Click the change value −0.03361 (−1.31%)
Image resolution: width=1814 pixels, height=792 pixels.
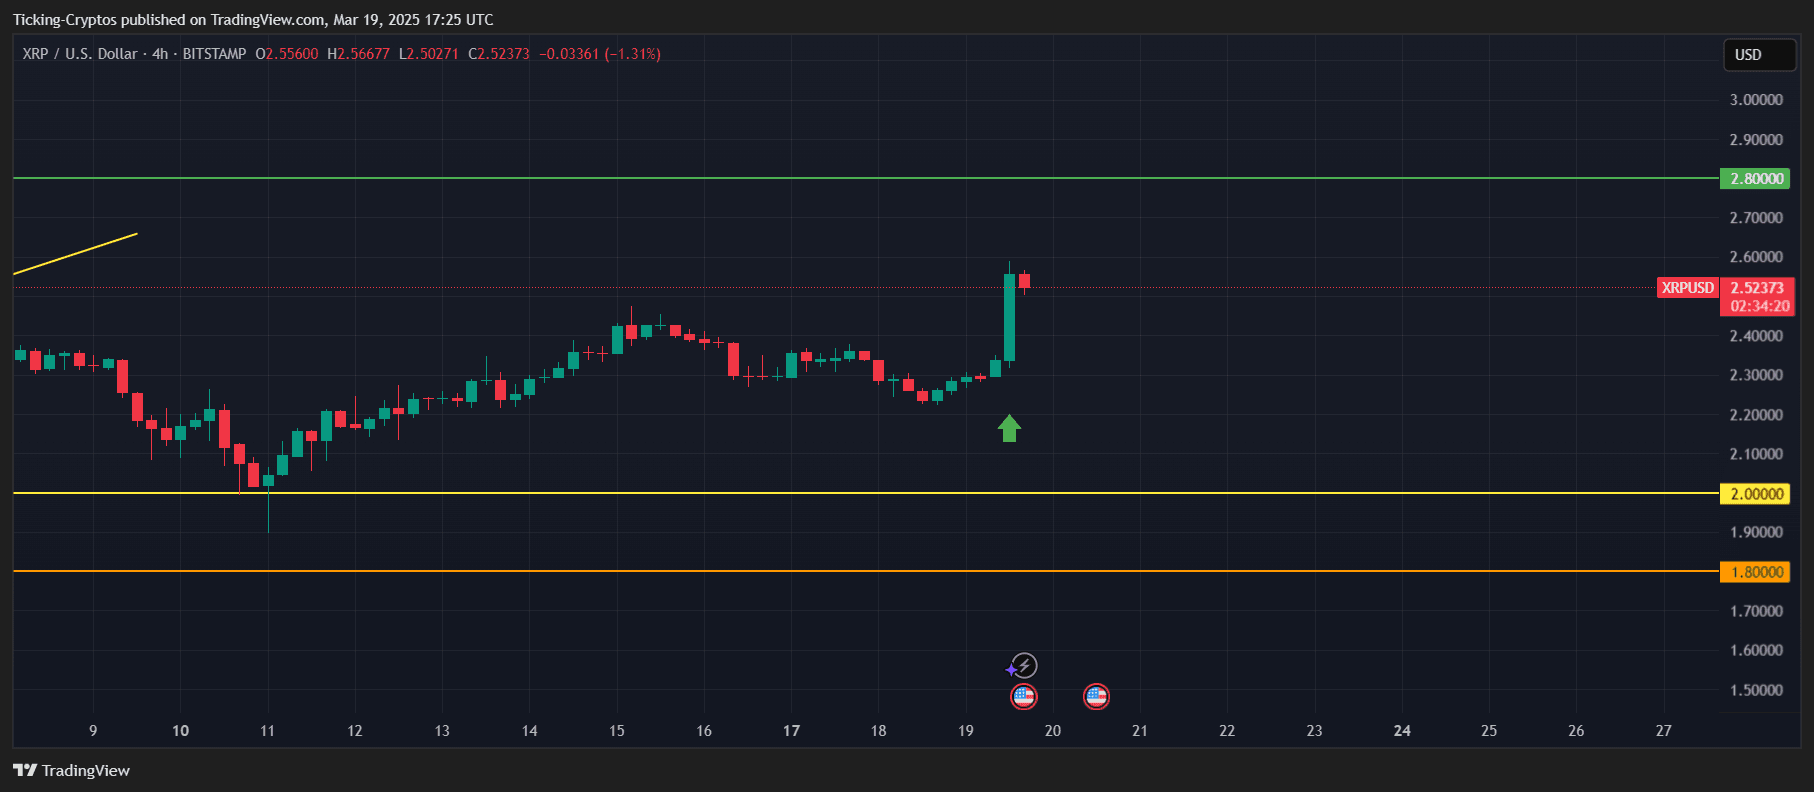point(600,54)
